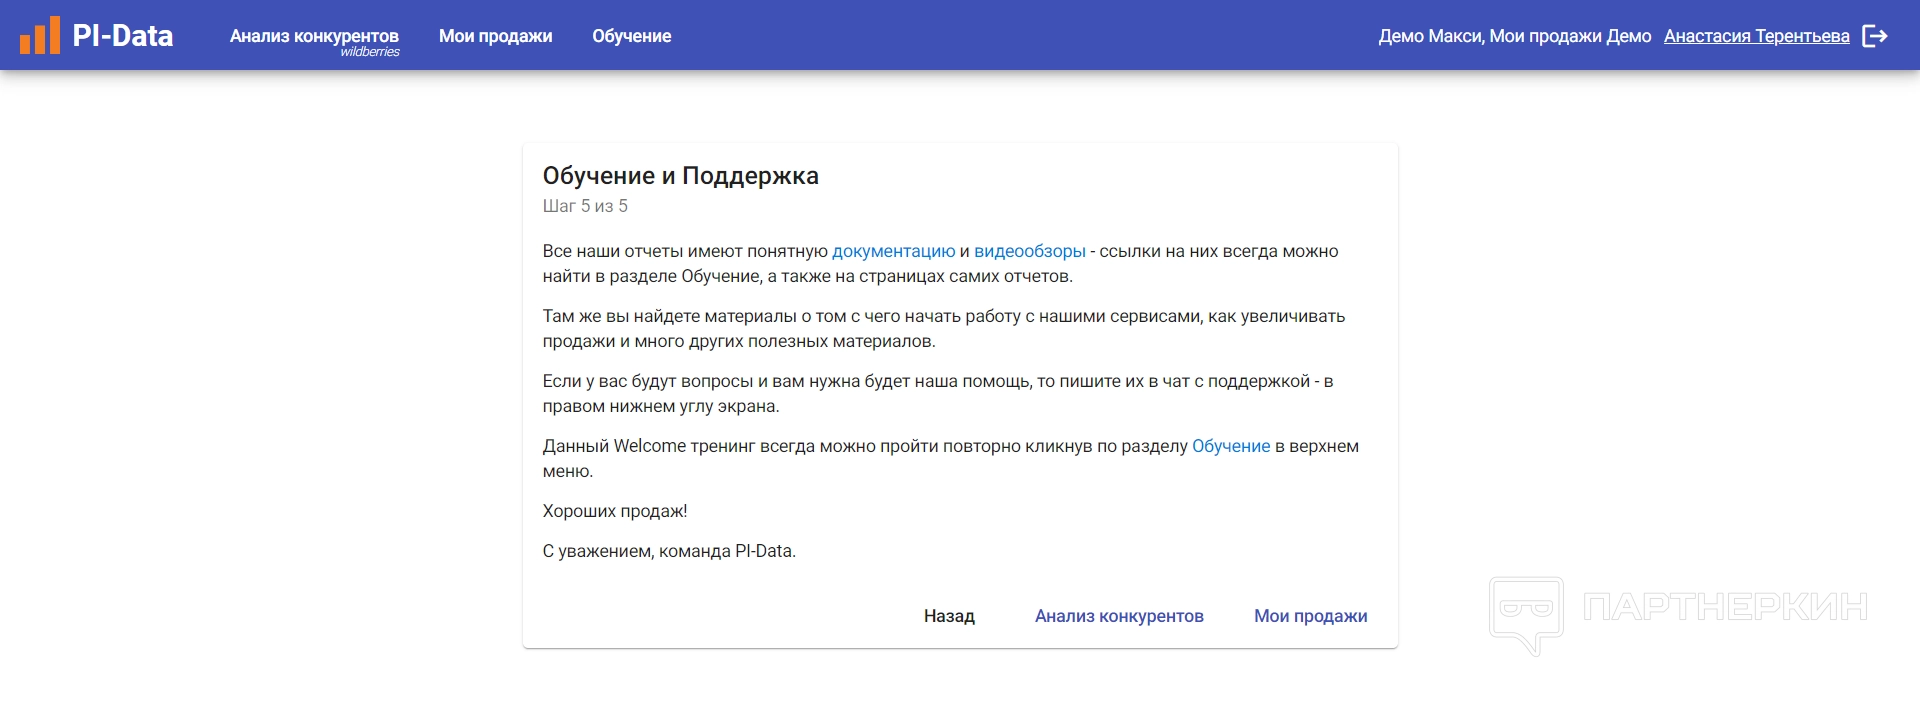Open the Мои продажи top menu item
Image resolution: width=1920 pixels, height=710 pixels.
[495, 36]
